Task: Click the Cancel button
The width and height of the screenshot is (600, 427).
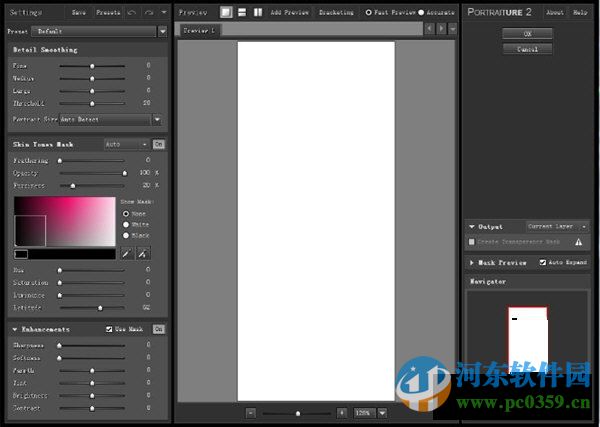Action: (527, 49)
